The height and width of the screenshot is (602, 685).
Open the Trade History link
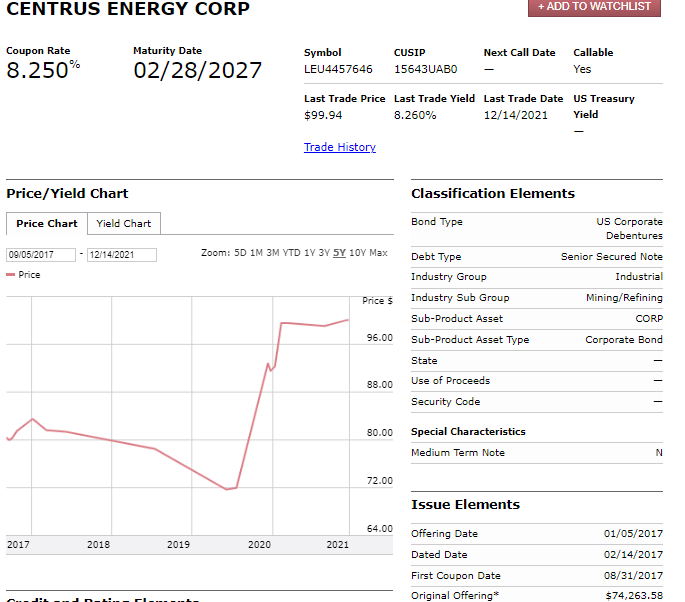point(339,147)
